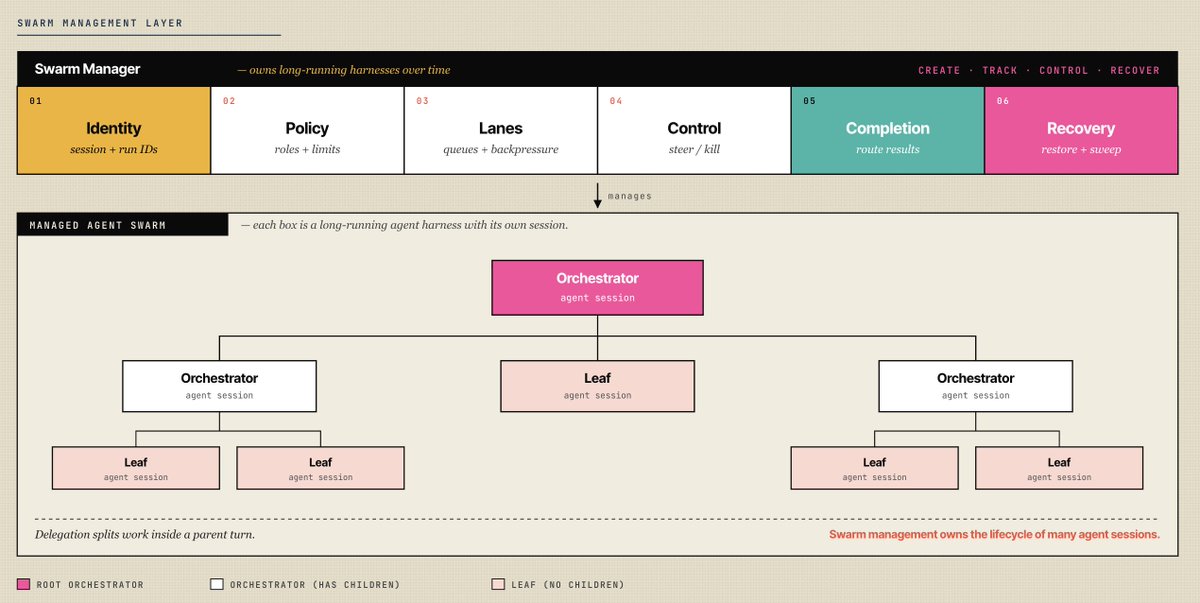Click the 'steer / kill' subtitle

click(x=694, y=149)
